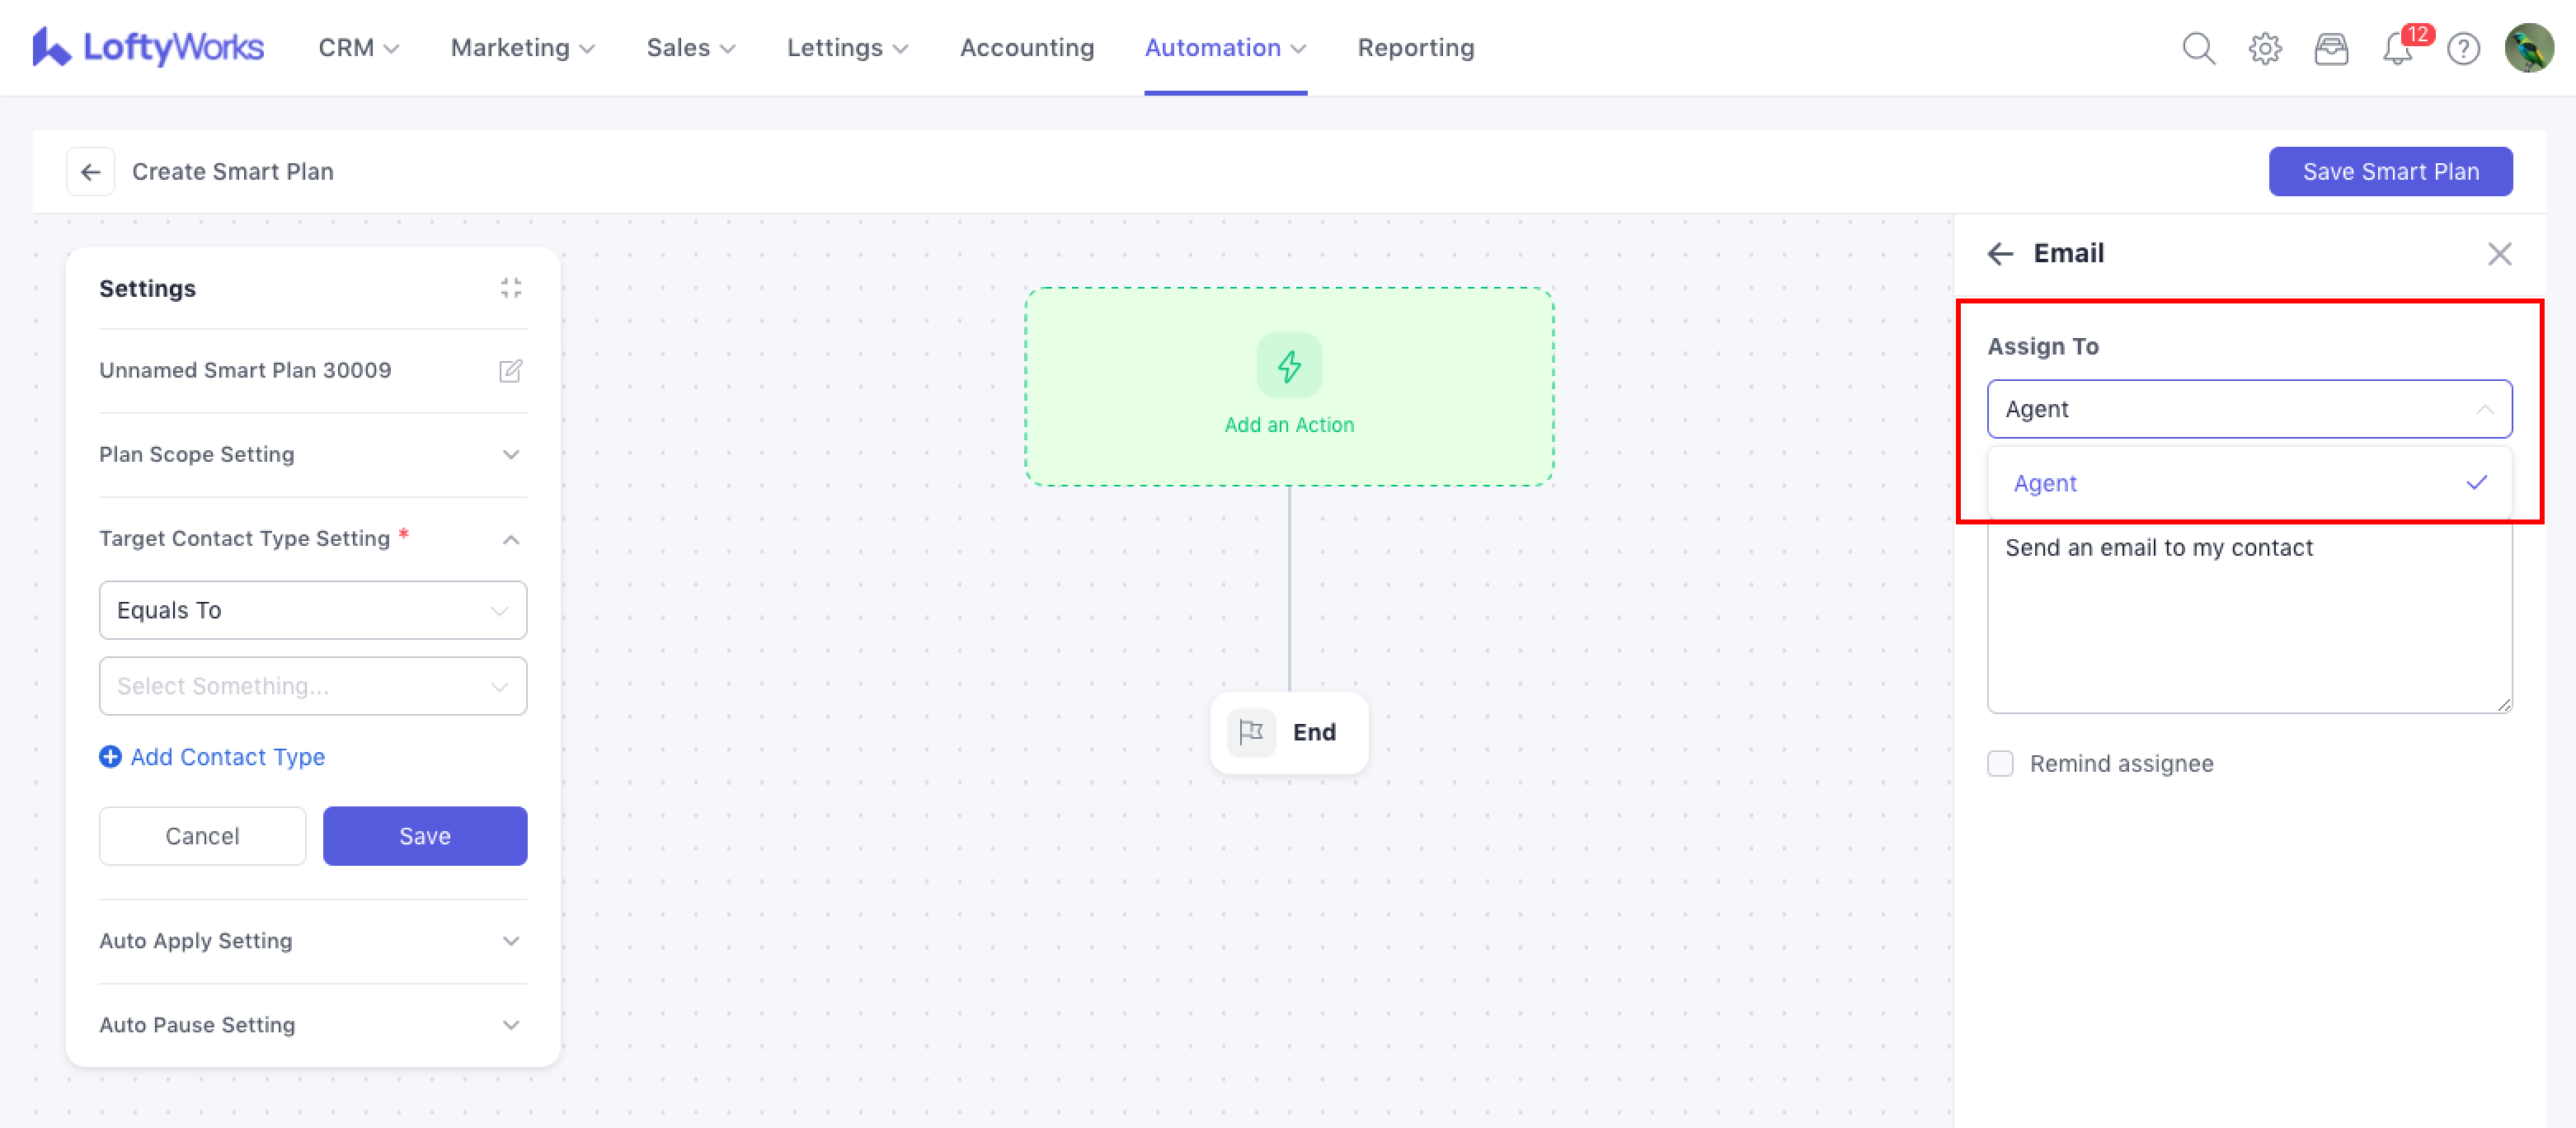The width and height of the screenshot is (2576, 1128).
Task: Open the inbox tray icon
Action: (x=2331, y=48)
